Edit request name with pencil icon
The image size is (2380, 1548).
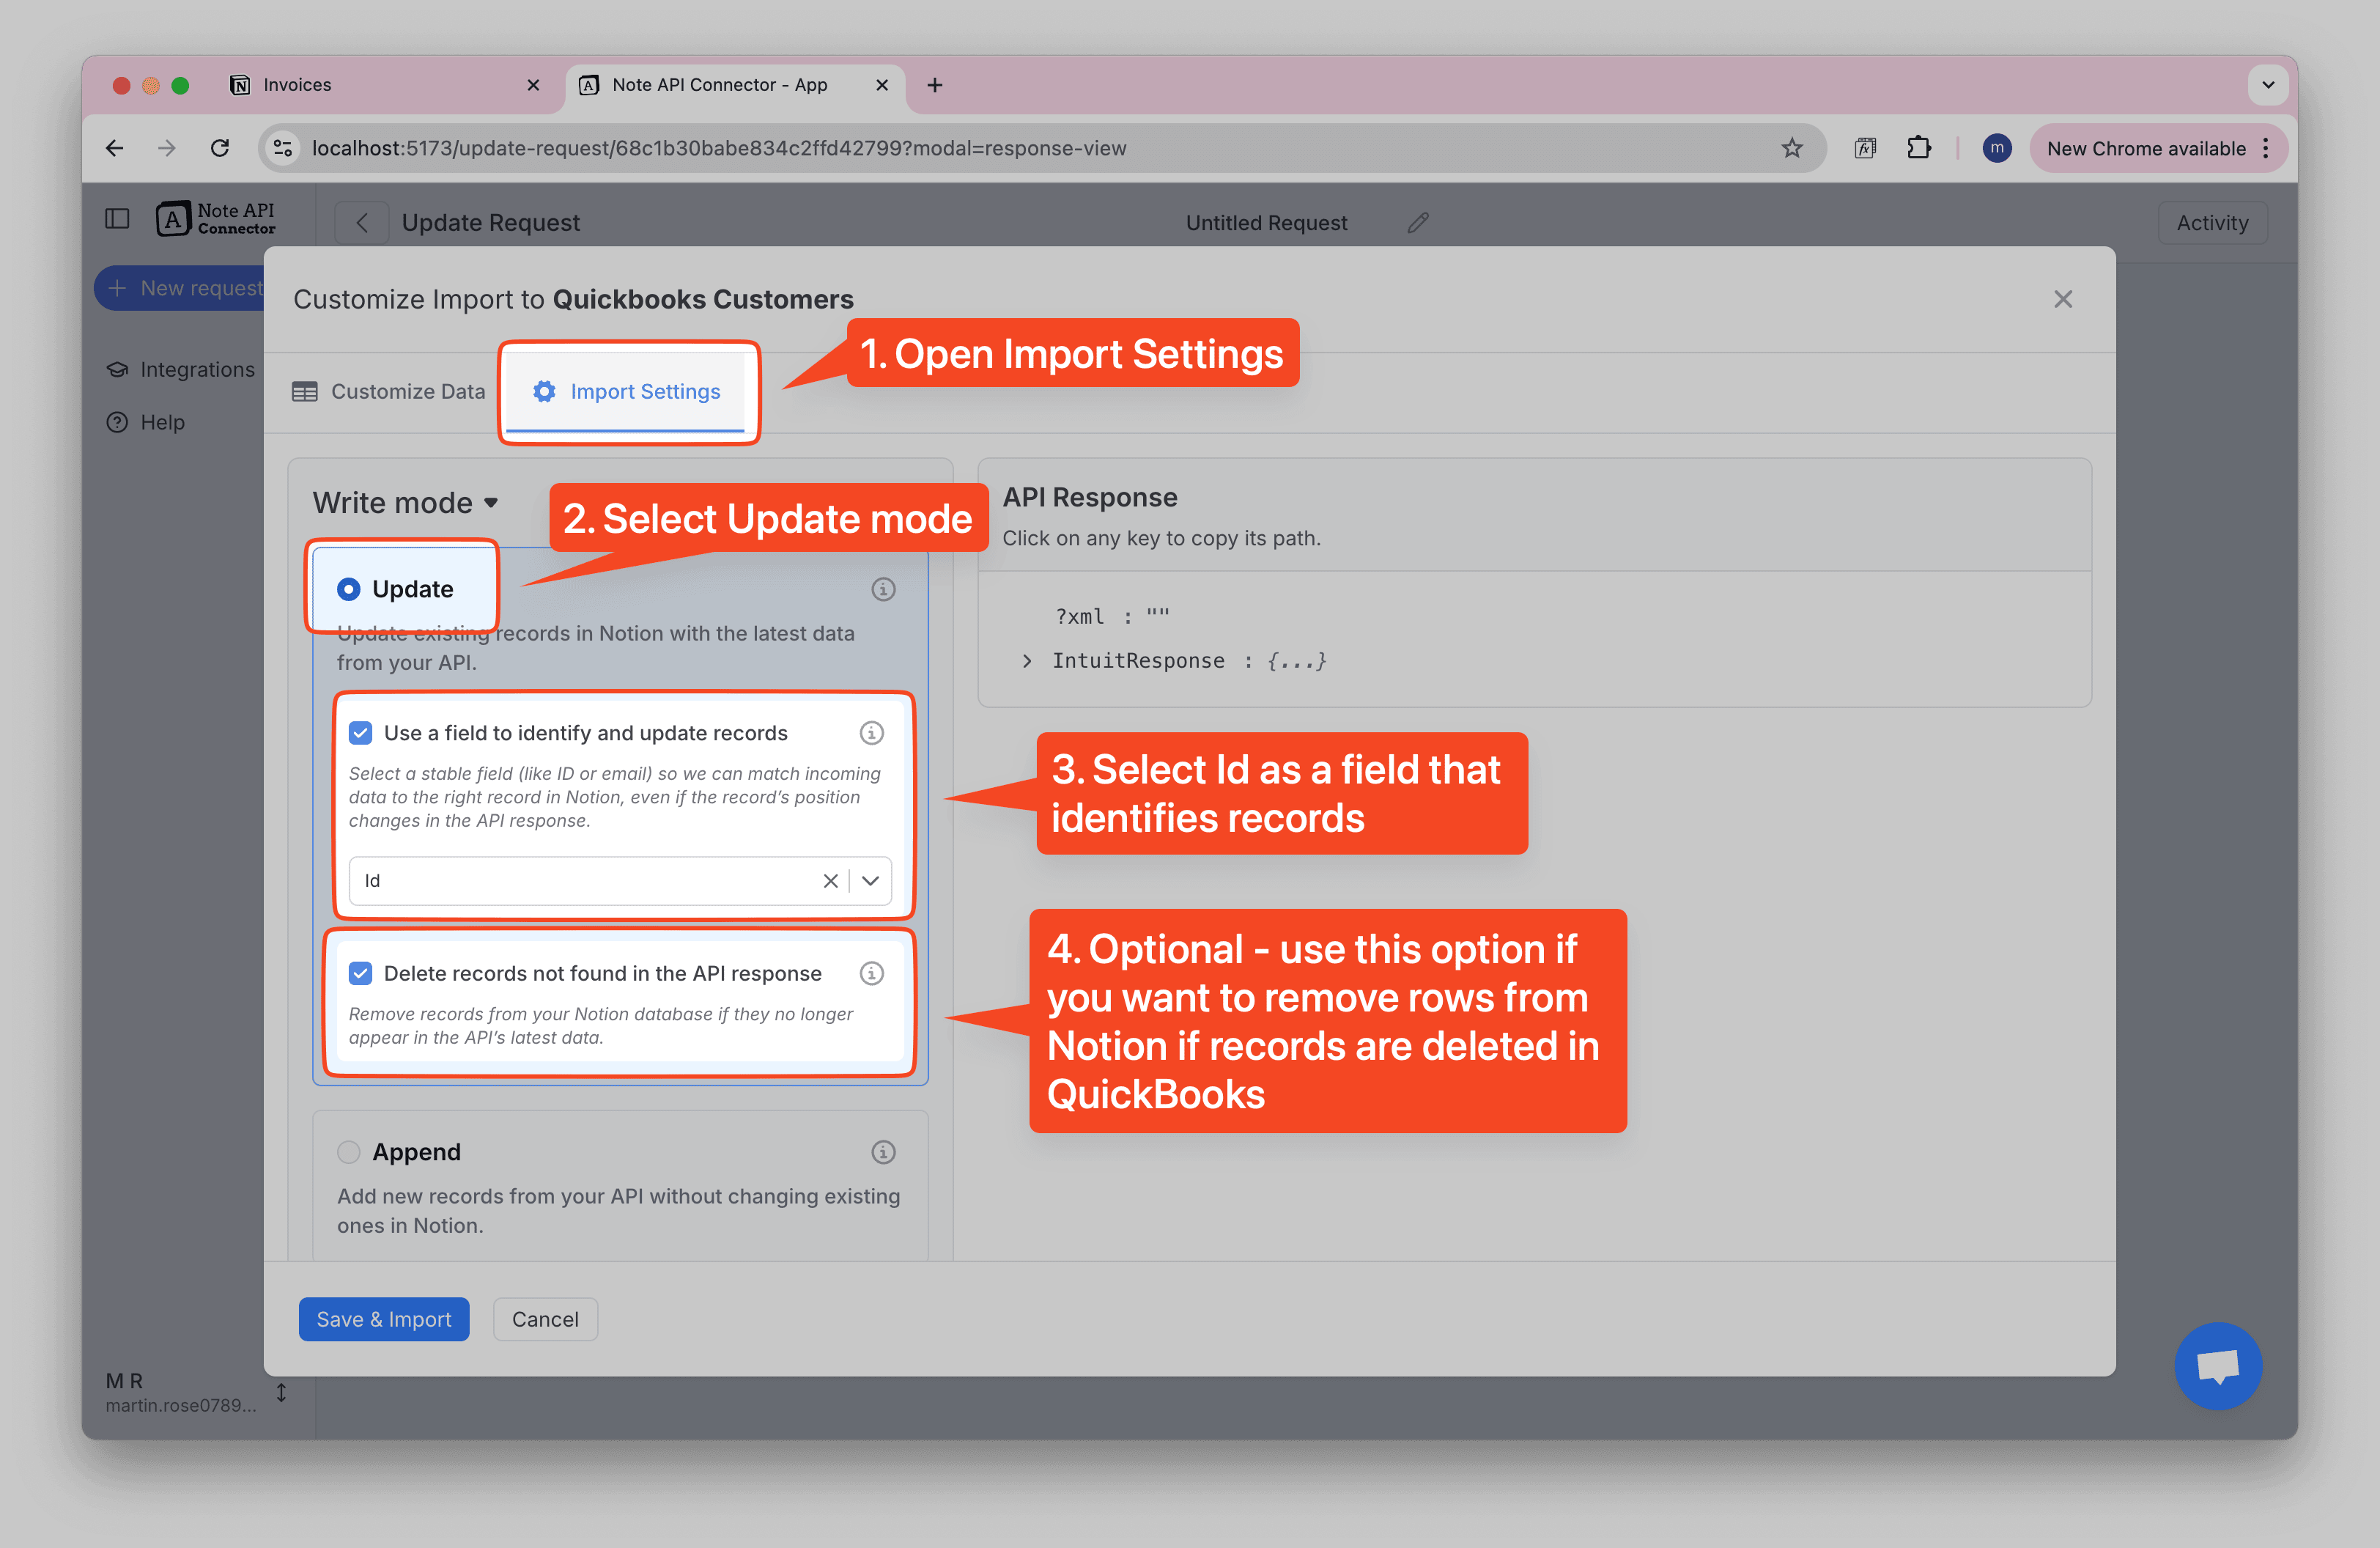coord(1417,223)
